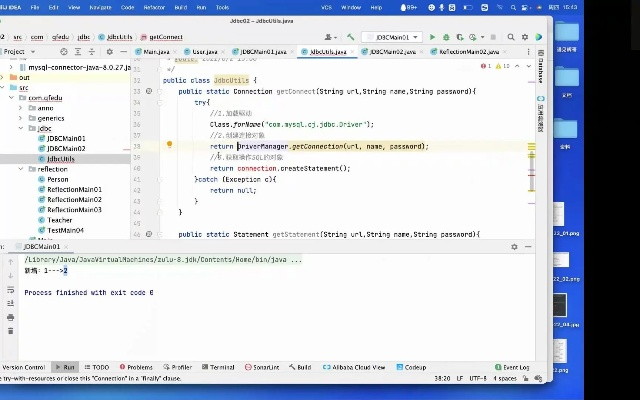The height and width of the screenshot is (400, 640).
Task: Click the green Run button in toolbar
Action: tap(432, 37)
